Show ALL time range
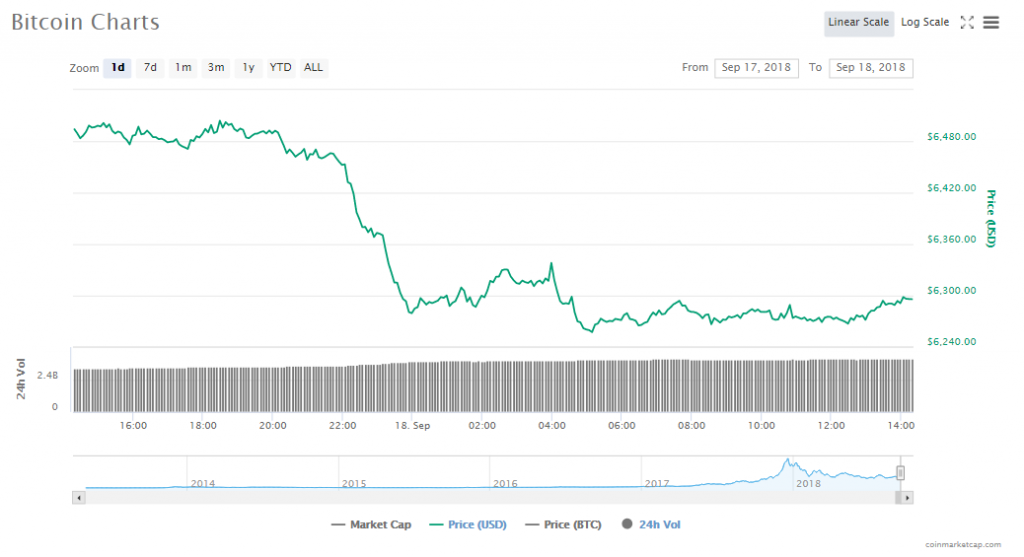This screenshot has height=557, width=1024. click(x=314, y=67)
